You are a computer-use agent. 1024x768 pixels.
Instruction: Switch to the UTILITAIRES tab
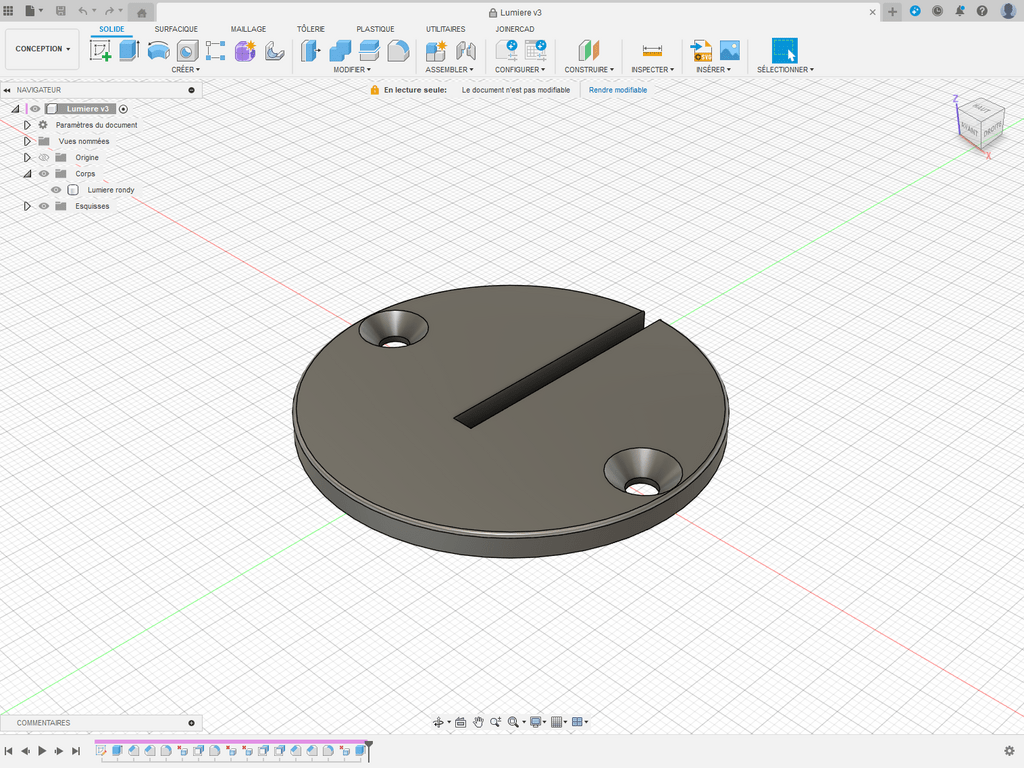[x=445, y=29]
